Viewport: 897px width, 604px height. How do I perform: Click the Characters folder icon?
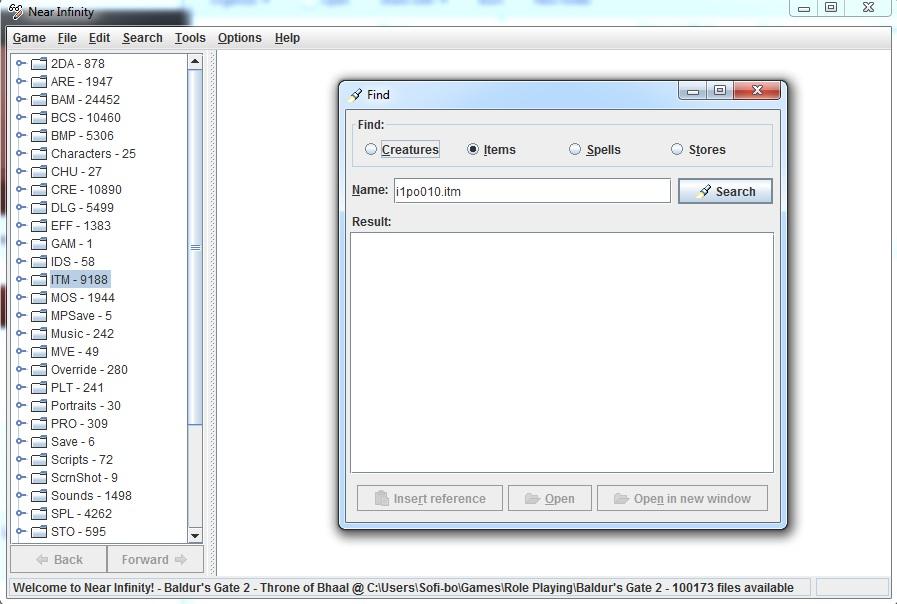(39, 154)
